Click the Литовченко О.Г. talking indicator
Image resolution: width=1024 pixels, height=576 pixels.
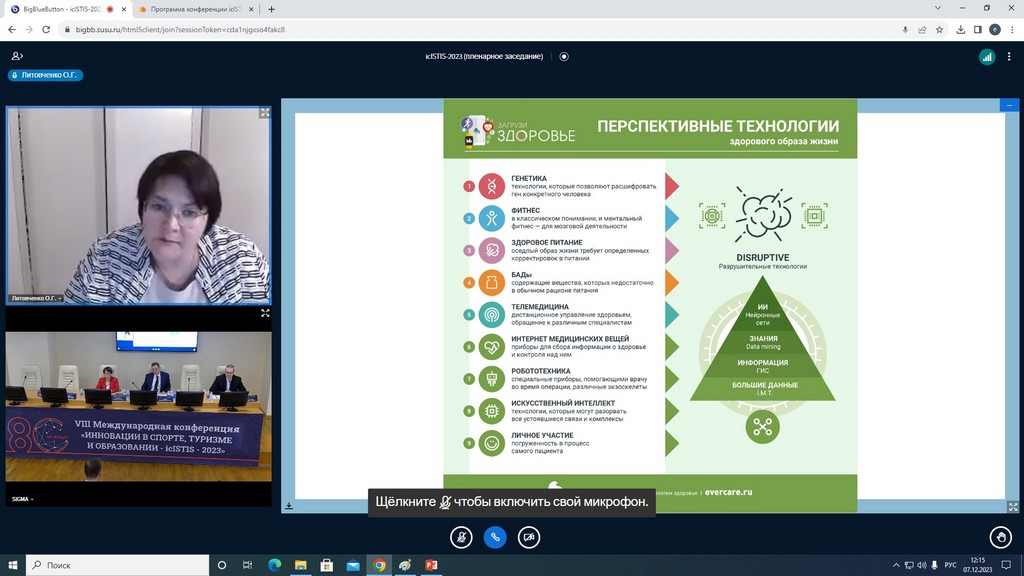click(x=46, y=75)
